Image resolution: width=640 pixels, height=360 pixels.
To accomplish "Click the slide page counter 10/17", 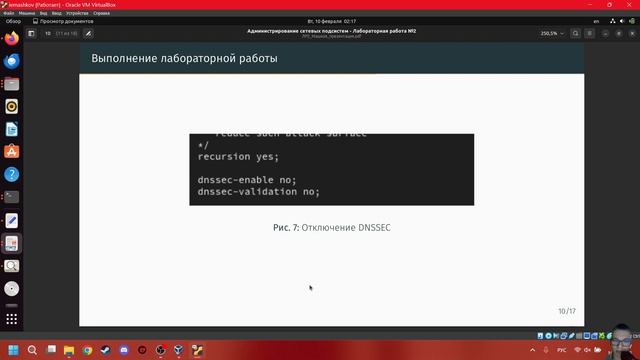I will tap(567, 311).
